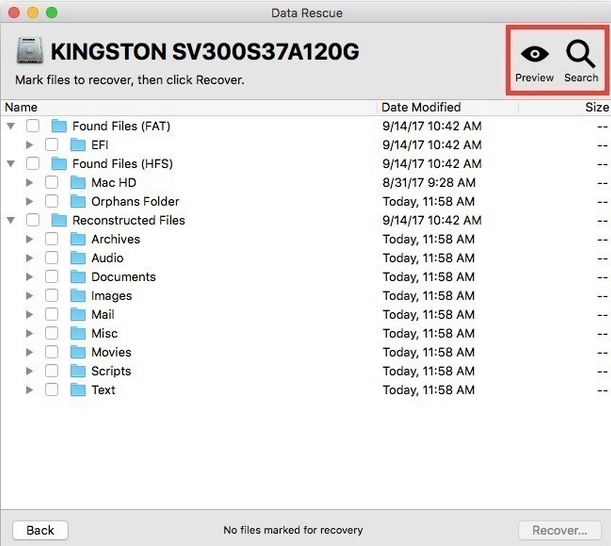Select the Reconstructed Files folder icon
The width and height of the screenshot is (611, 546).
tap(59, 220)
